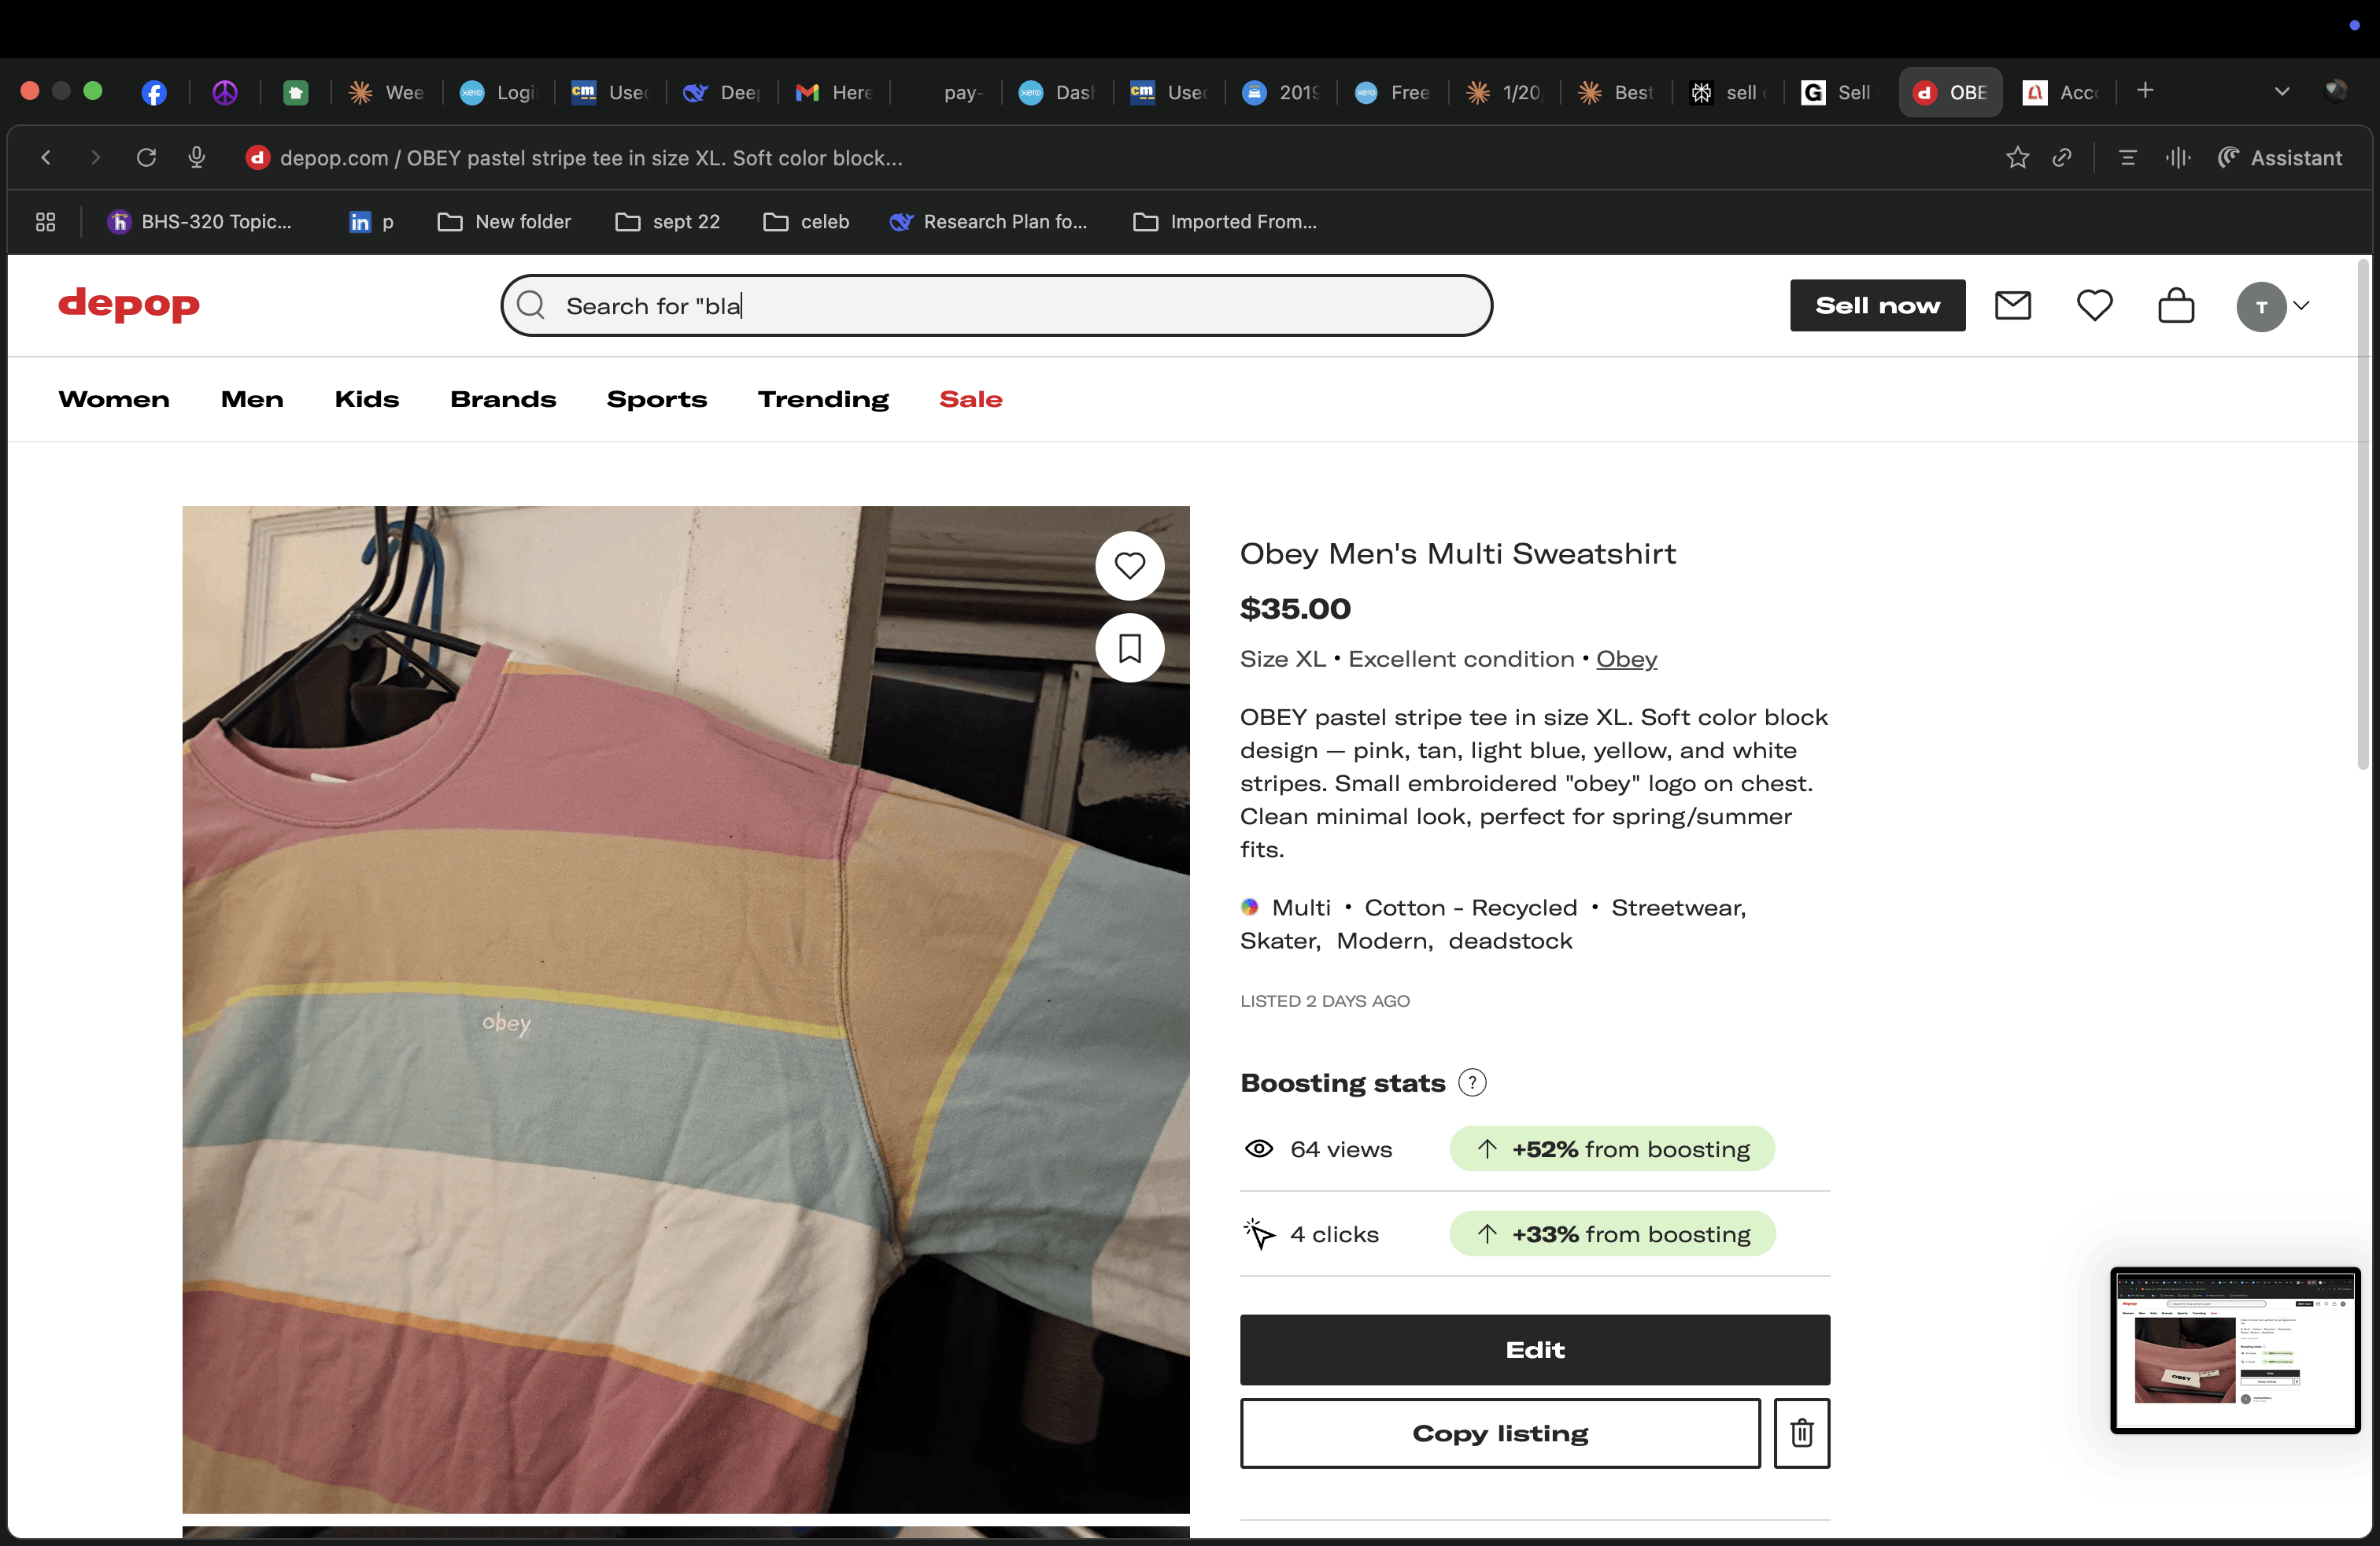
Task: Click the microphone icon in the address bar
Action: [197, 158]
